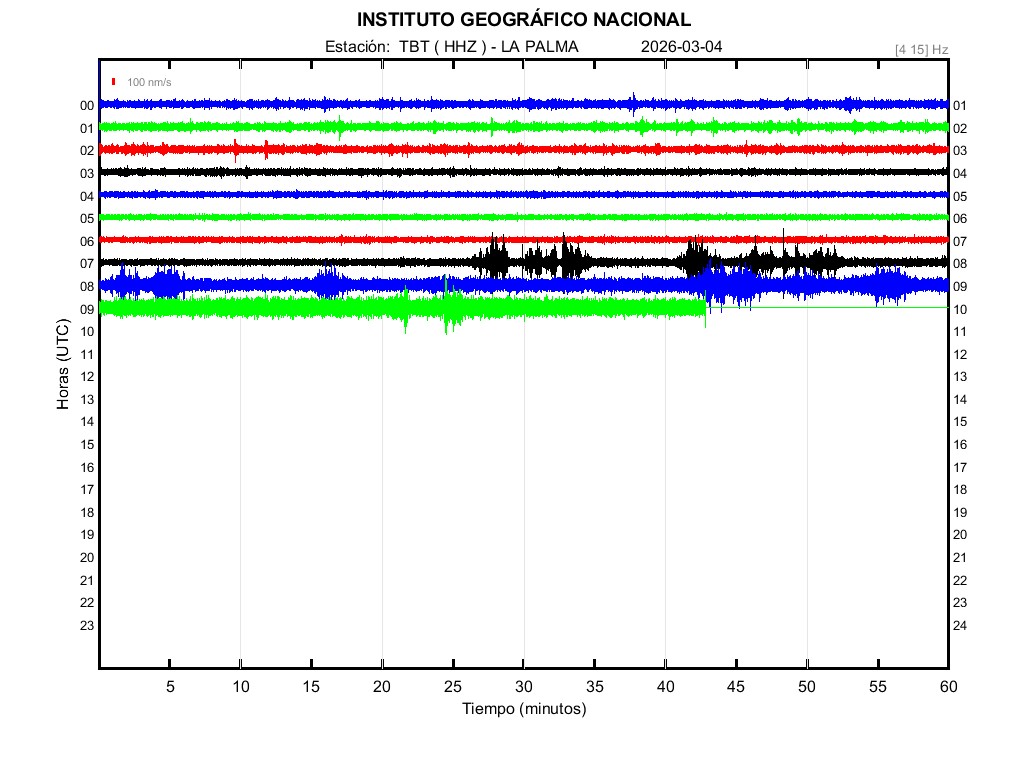The height and width of the screenshot is (768, 1024).
Task: Click the [4 15] Hz filter label
Action: 921,48
